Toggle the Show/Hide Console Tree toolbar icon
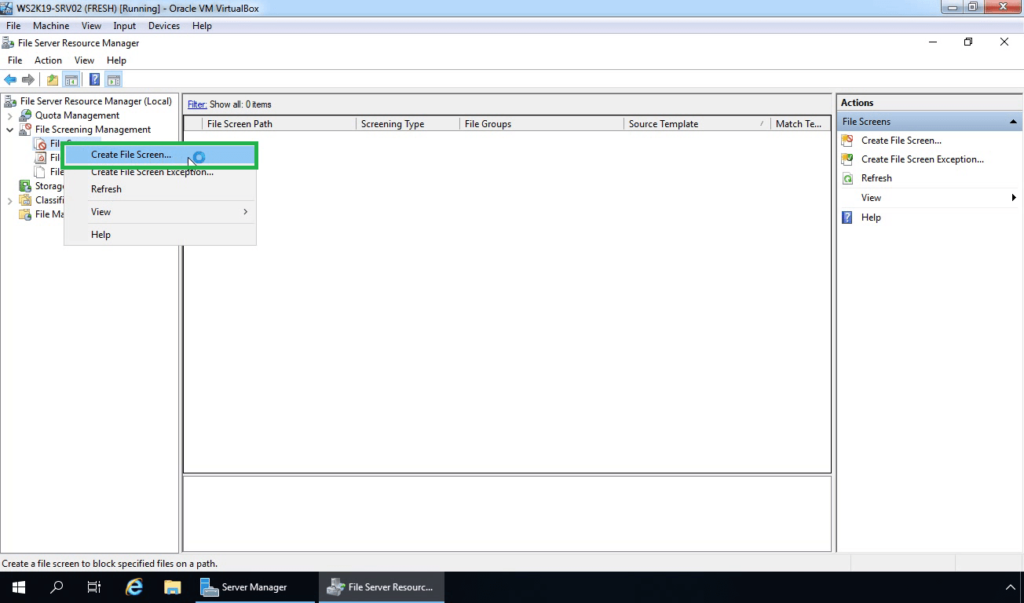The image size is (1024, 603). [71, 80]
